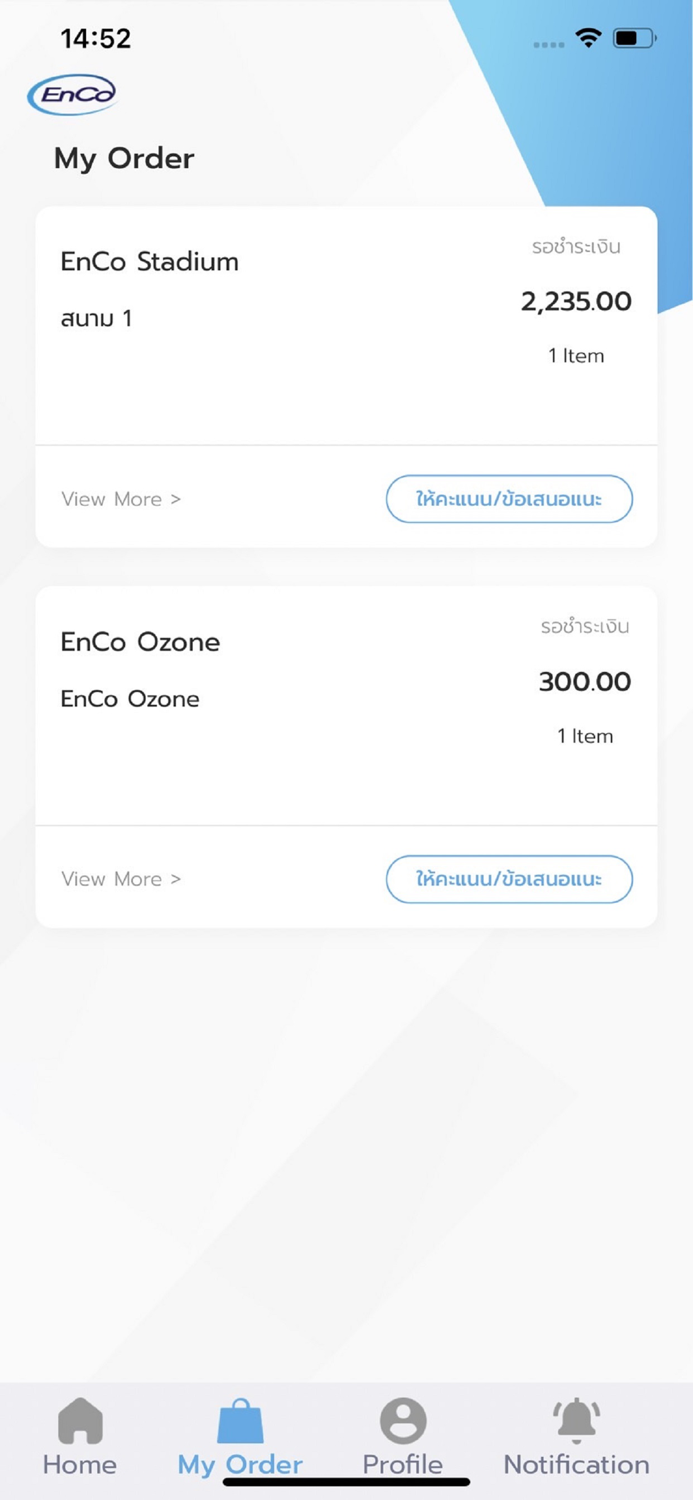Tap the Wi-Fi indicator in status bar
This screenshot has height=1500, width=693.
pos(588,38)
